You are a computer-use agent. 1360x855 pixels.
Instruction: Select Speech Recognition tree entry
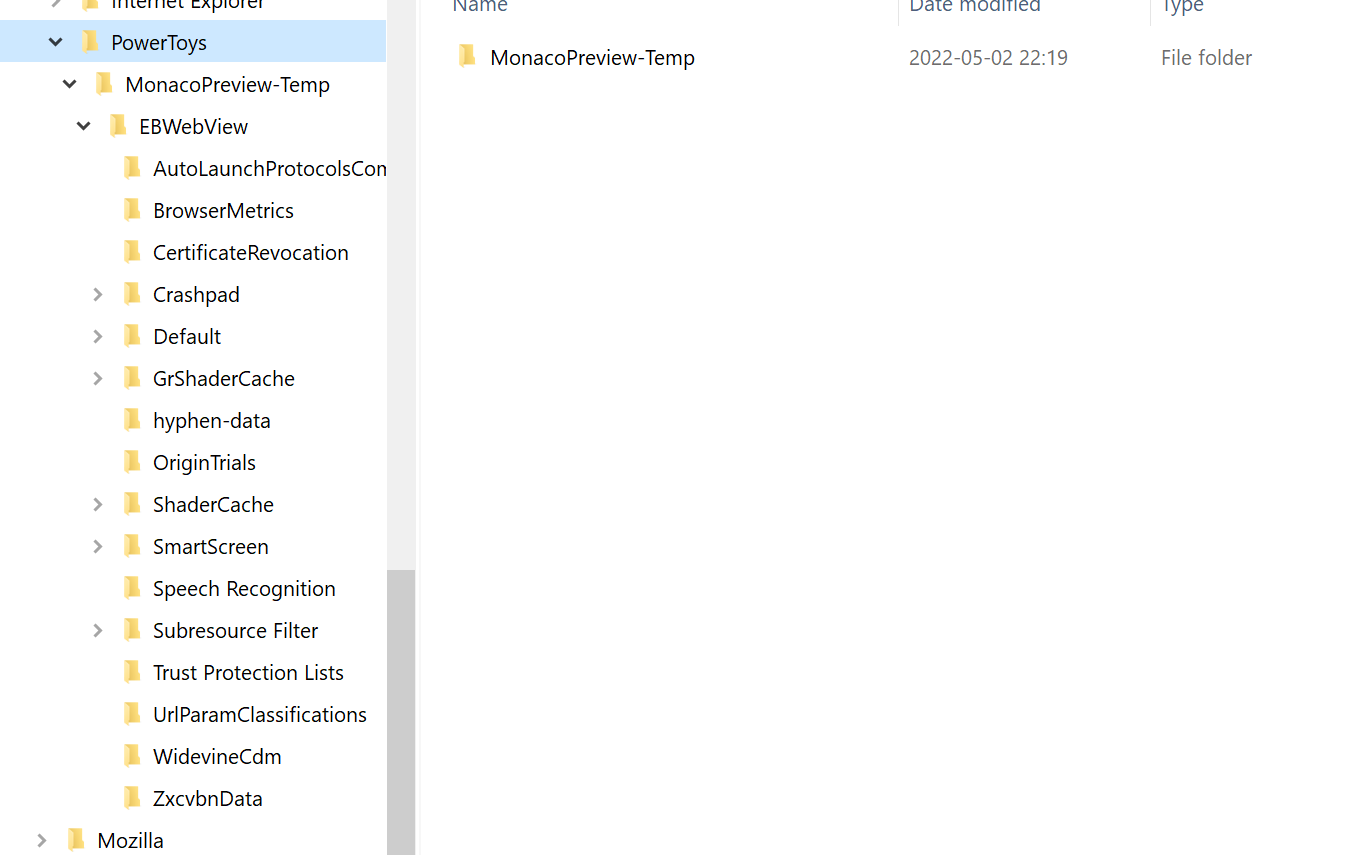tap(244, 589)
